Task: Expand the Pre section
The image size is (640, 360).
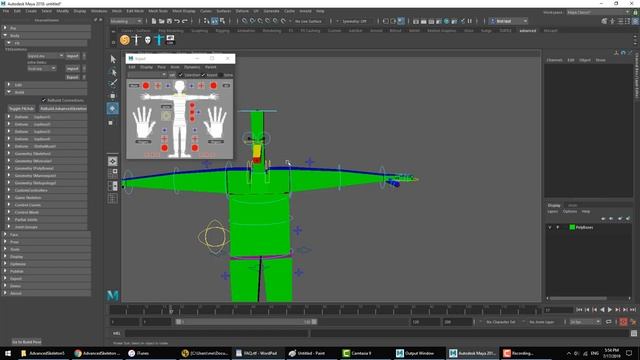Action: [x=5, y=28]
